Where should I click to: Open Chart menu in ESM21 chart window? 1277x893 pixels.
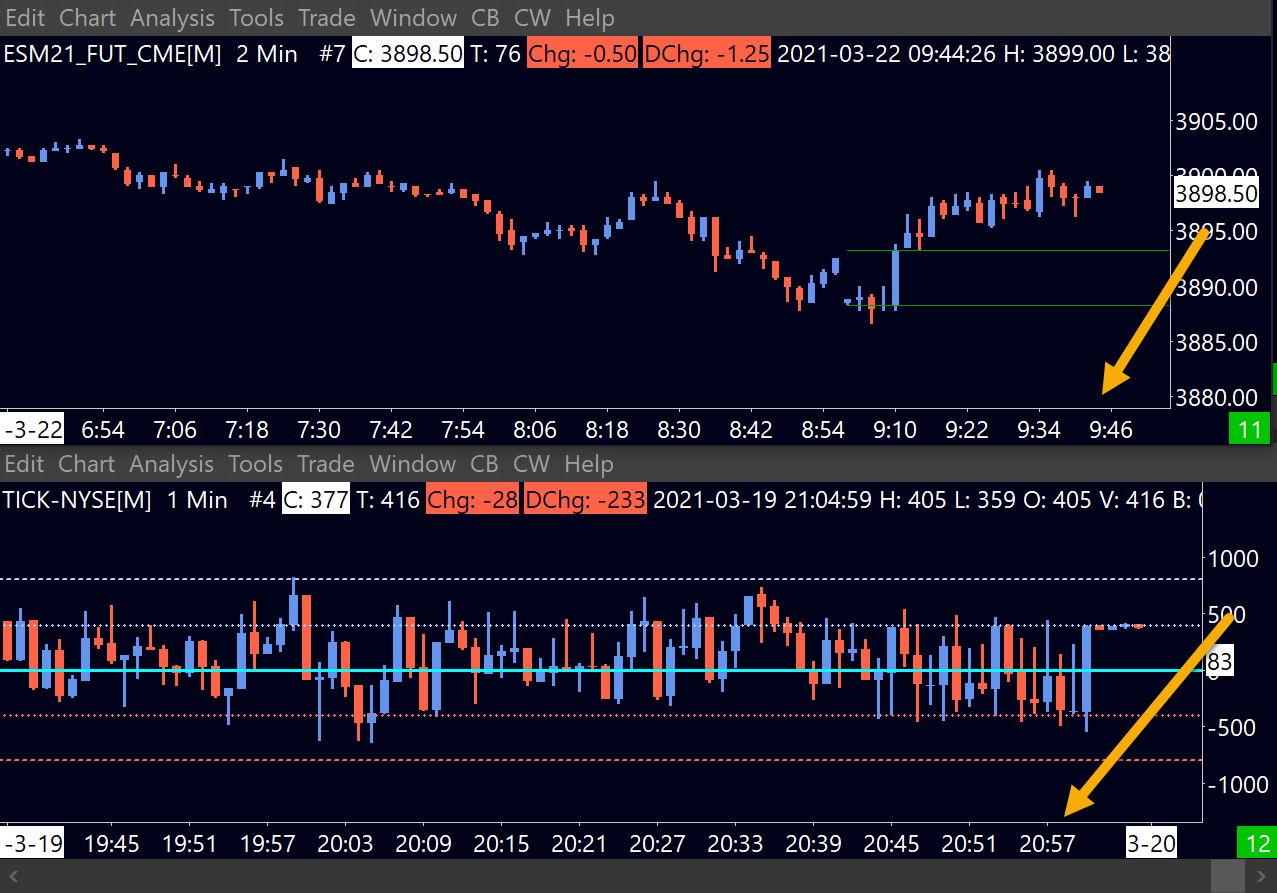click(87, 18)
